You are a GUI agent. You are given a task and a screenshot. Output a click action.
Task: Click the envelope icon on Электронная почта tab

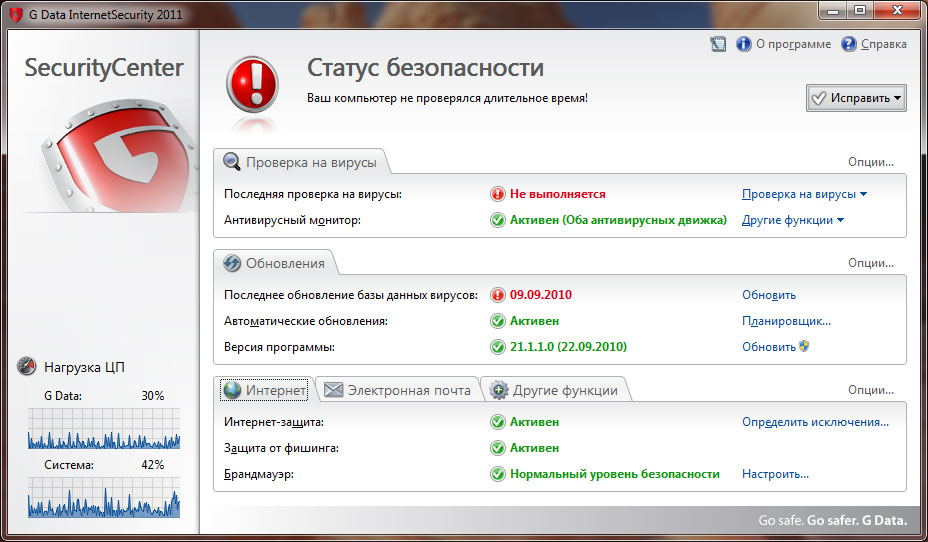tap(333, 390)
